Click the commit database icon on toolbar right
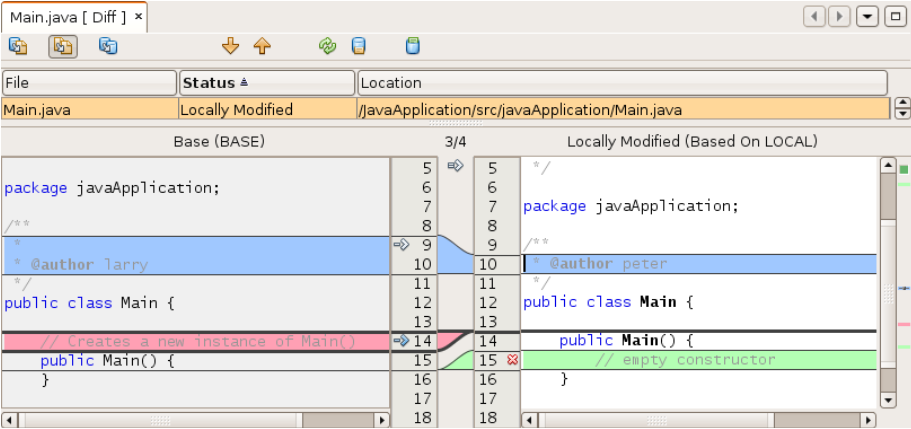The width and height of the screenshot is (911, 429). (x=412, y=46)
